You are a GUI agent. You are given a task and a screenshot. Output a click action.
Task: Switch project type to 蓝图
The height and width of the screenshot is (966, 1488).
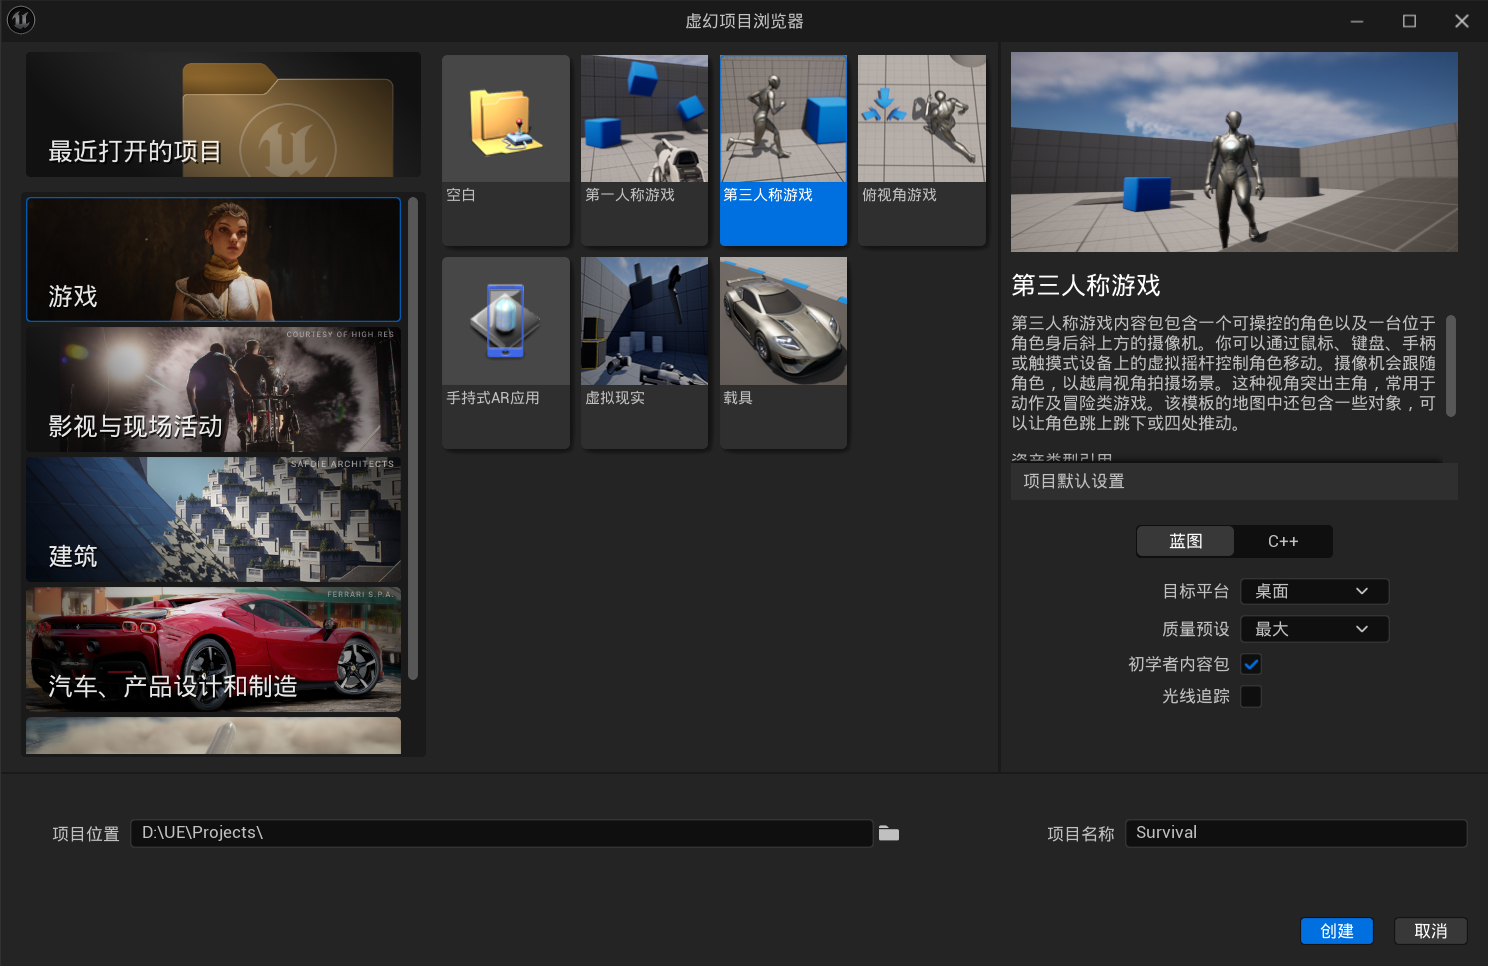1186,541
